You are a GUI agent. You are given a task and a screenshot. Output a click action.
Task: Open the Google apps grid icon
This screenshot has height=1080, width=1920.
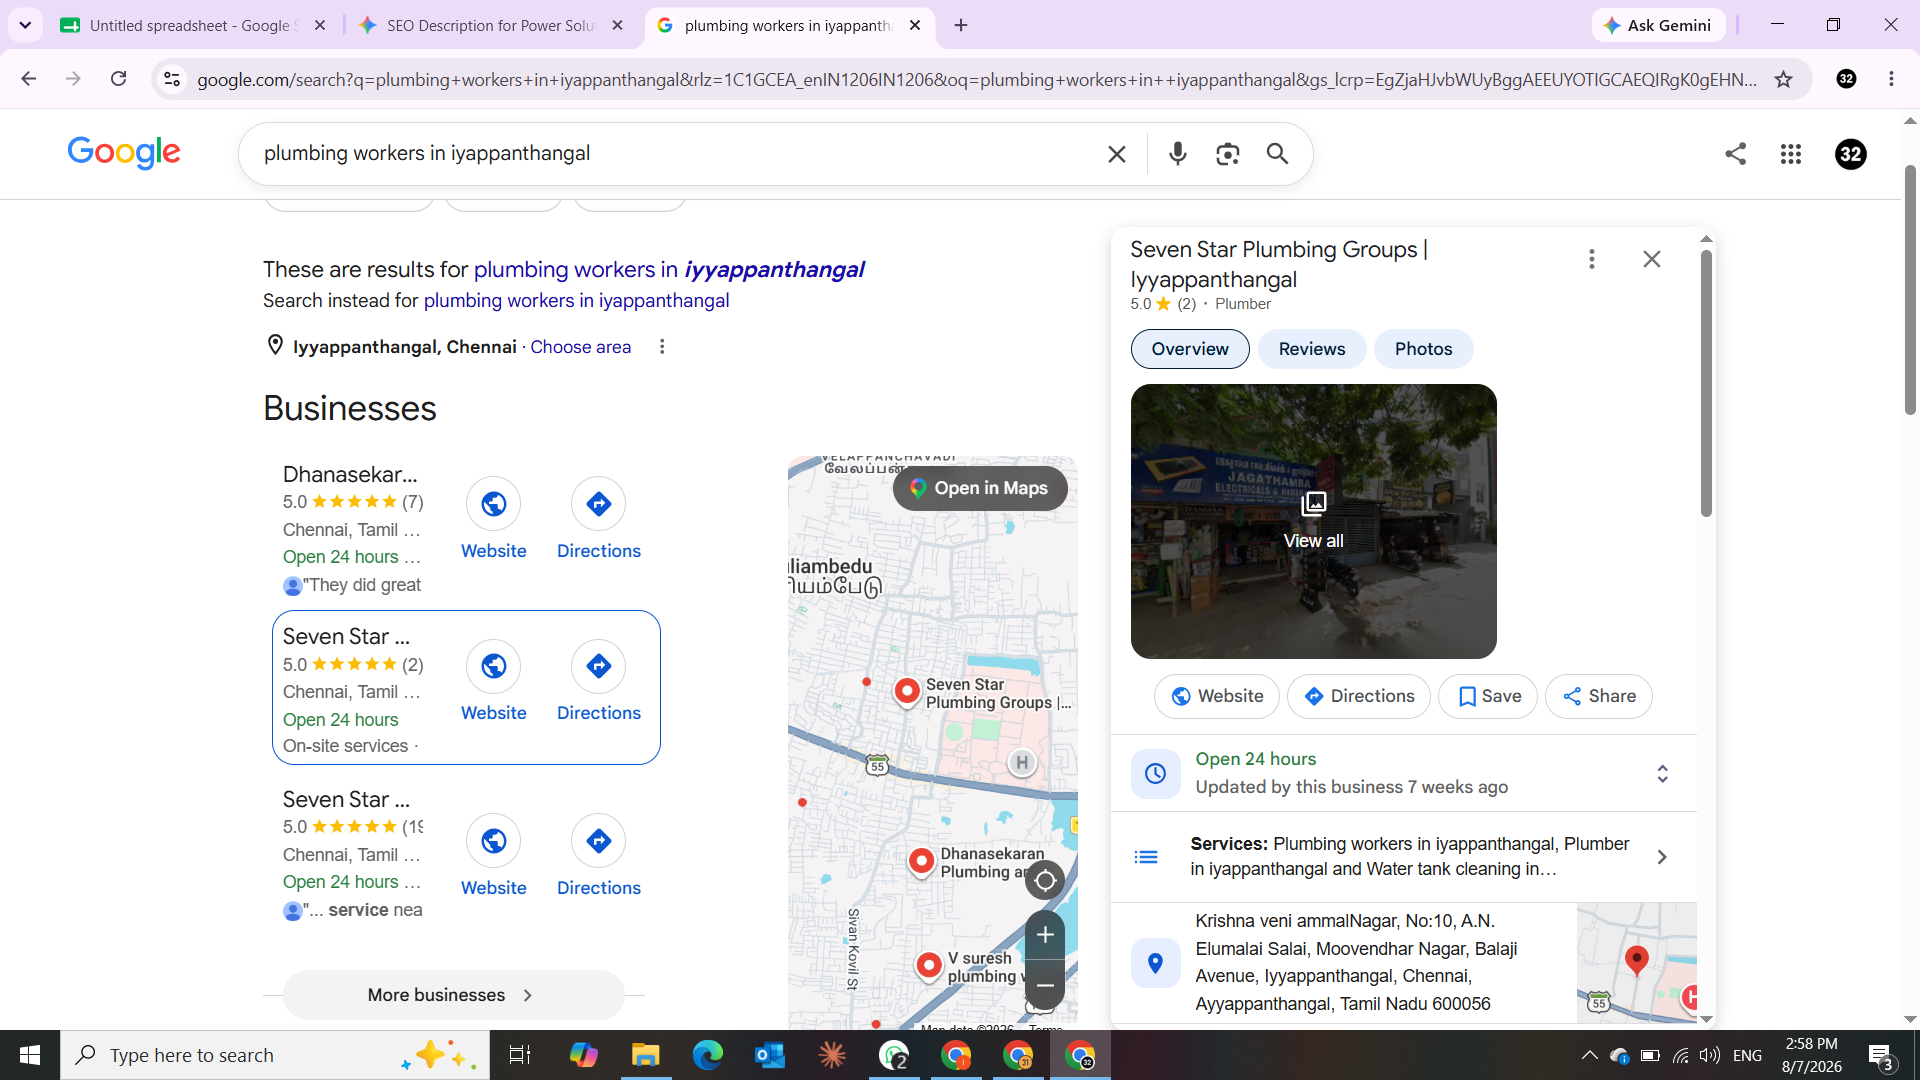pos(1791,154)
